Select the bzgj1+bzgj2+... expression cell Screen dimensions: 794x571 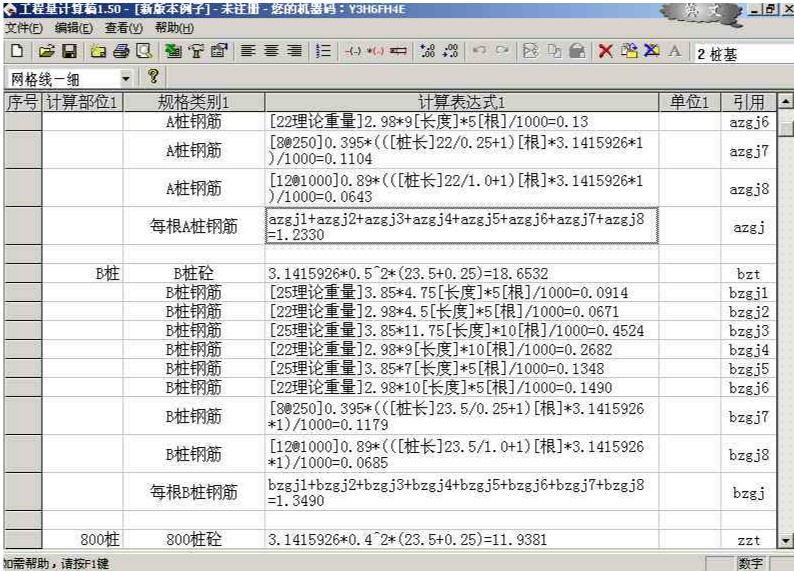(x=461, y=492)
